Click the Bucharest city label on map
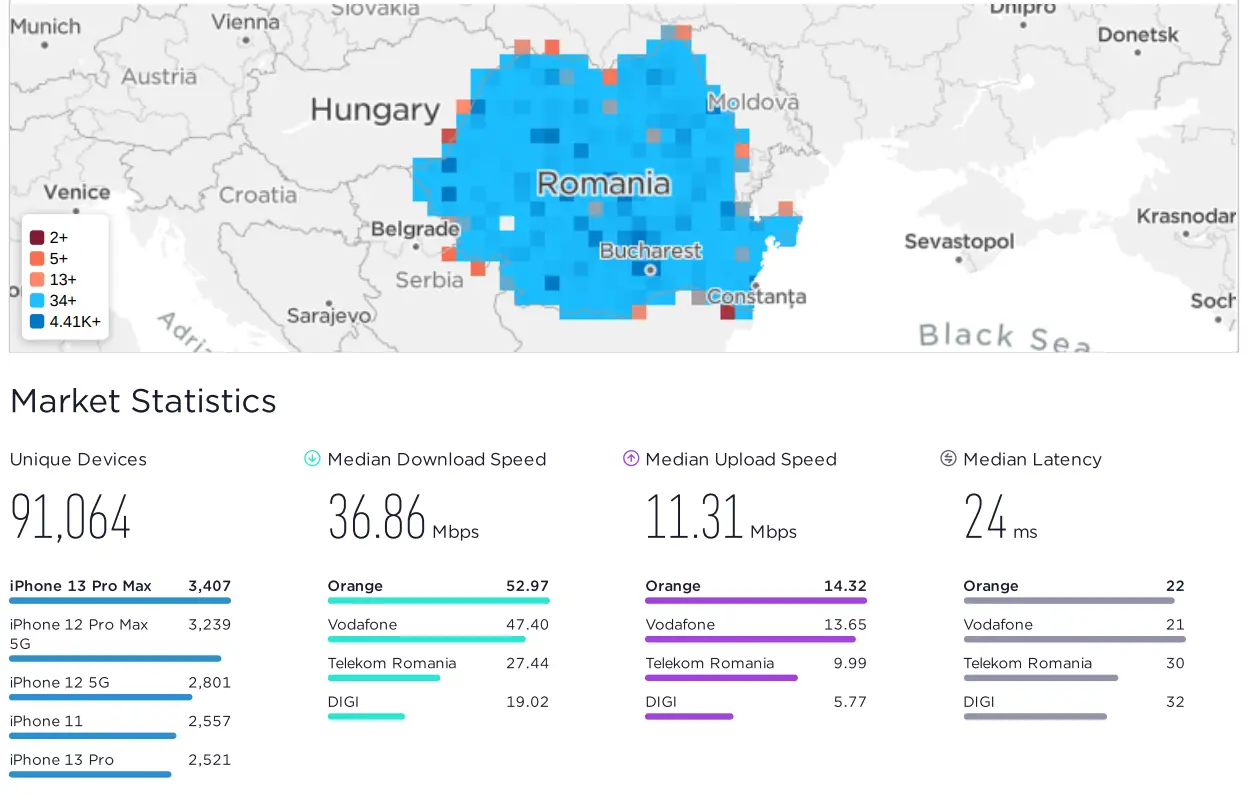 coord(651,251)
